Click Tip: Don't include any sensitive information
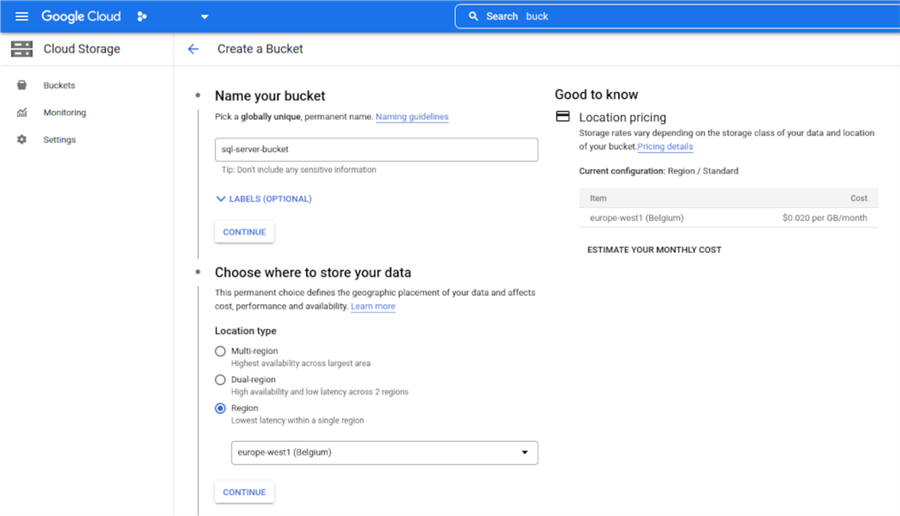Viewport: 900px width, 516px height. (x=299, y=170)
